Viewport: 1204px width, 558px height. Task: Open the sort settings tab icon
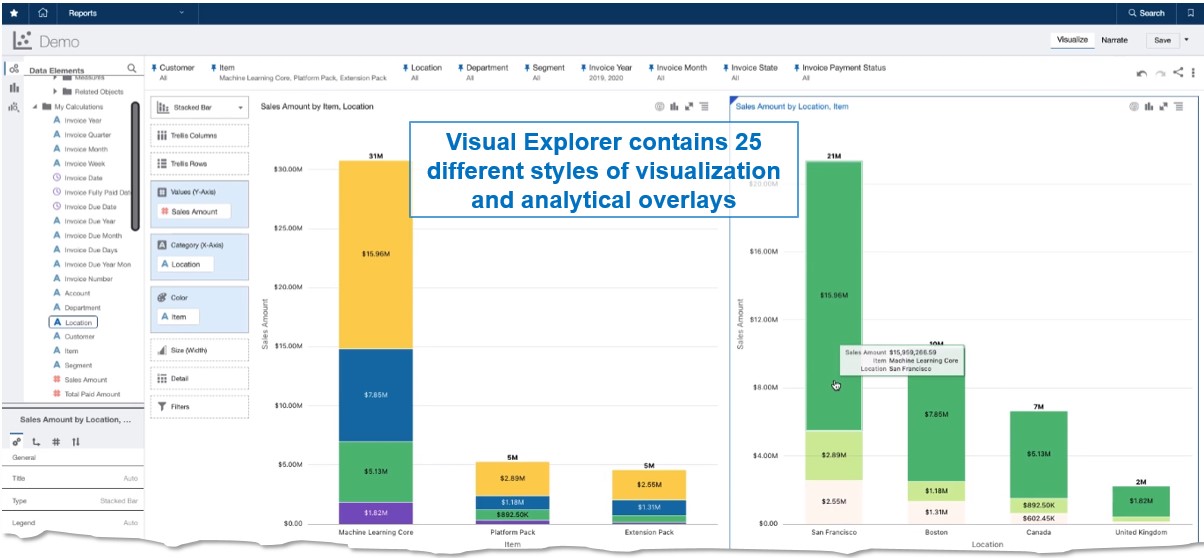[76, 441]
